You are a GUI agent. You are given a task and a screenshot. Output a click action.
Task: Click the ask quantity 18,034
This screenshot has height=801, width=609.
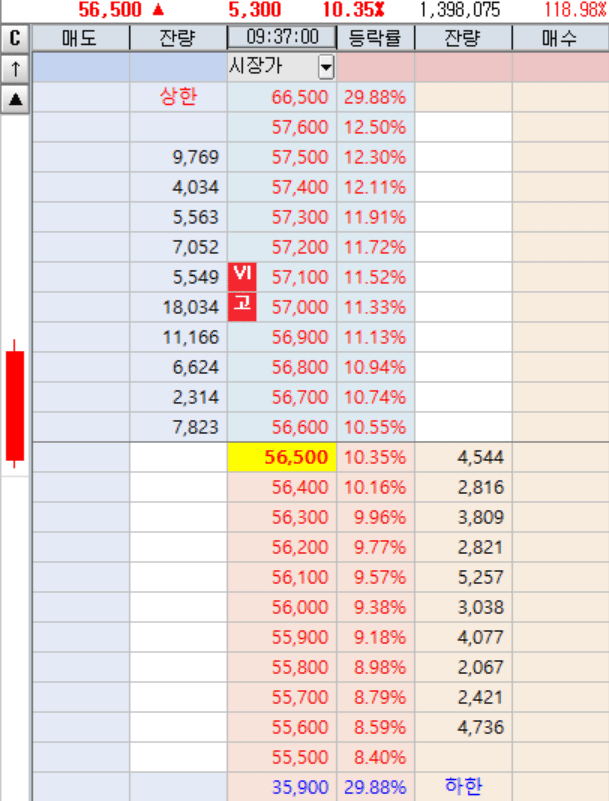pyautogui.click(x=178, y=307)
